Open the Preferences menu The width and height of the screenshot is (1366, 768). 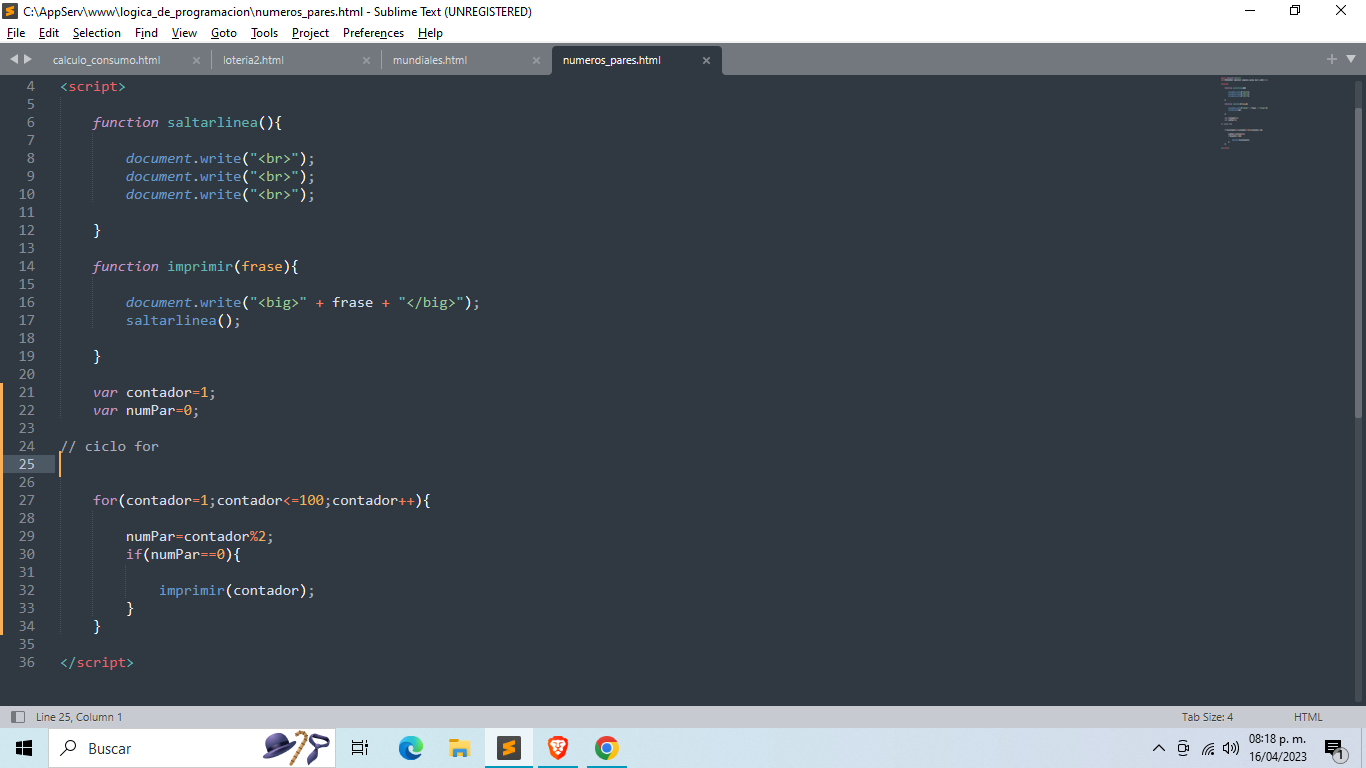[373, 33]
